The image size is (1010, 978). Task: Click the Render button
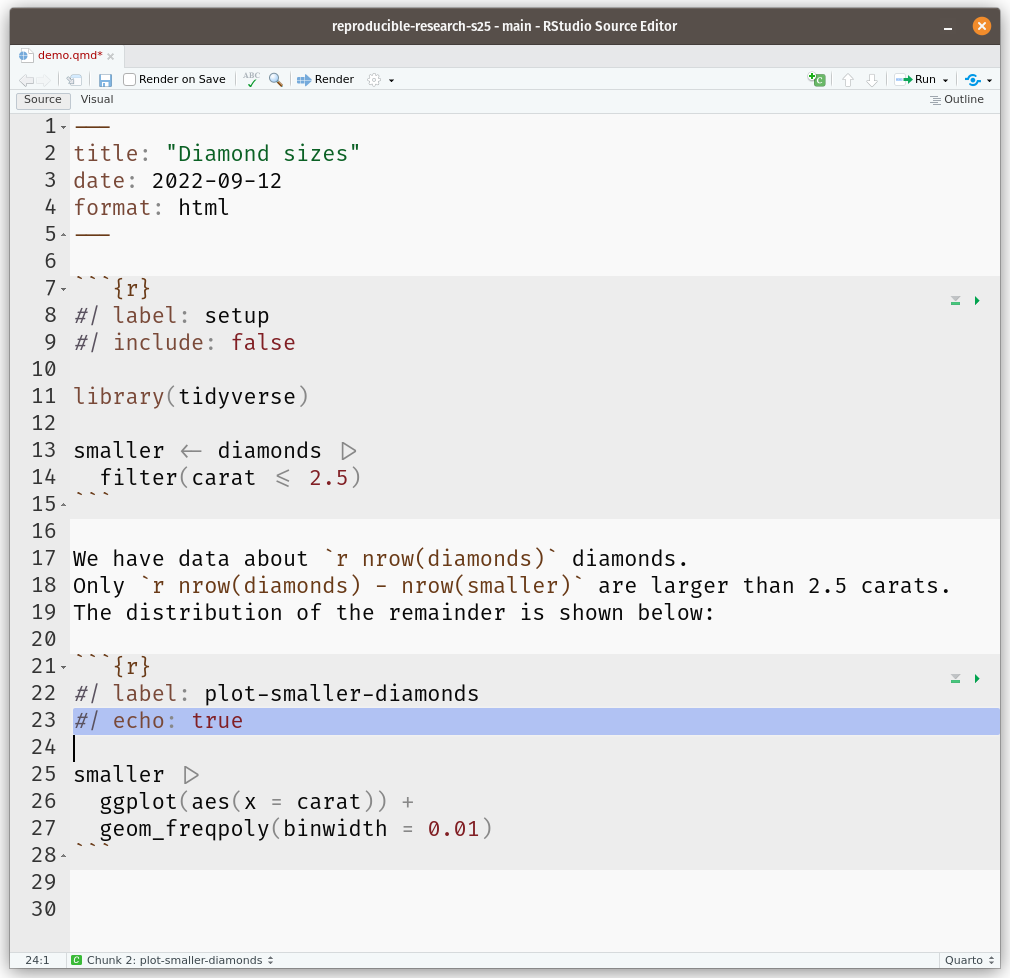(x=325, y=80)
